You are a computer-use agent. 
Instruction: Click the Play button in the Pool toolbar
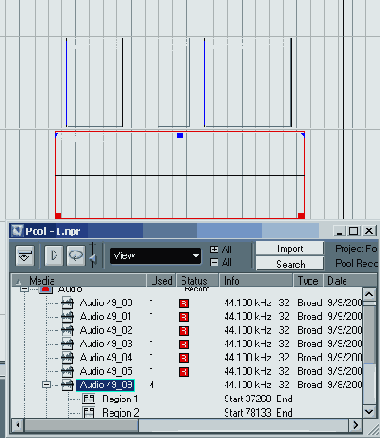(x=53, y=256)
